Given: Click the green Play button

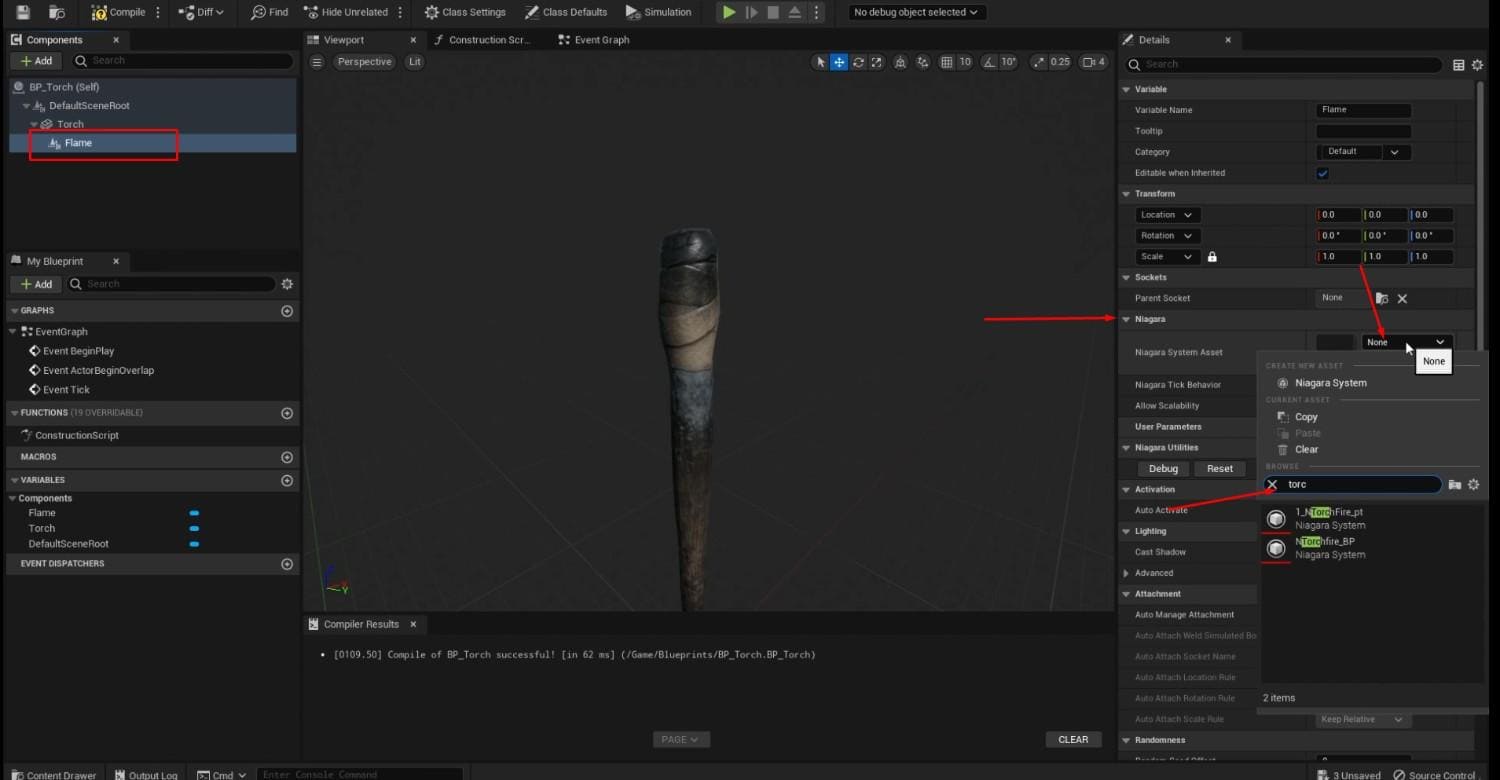Looking at the screenshot, I should pos(729,12).
